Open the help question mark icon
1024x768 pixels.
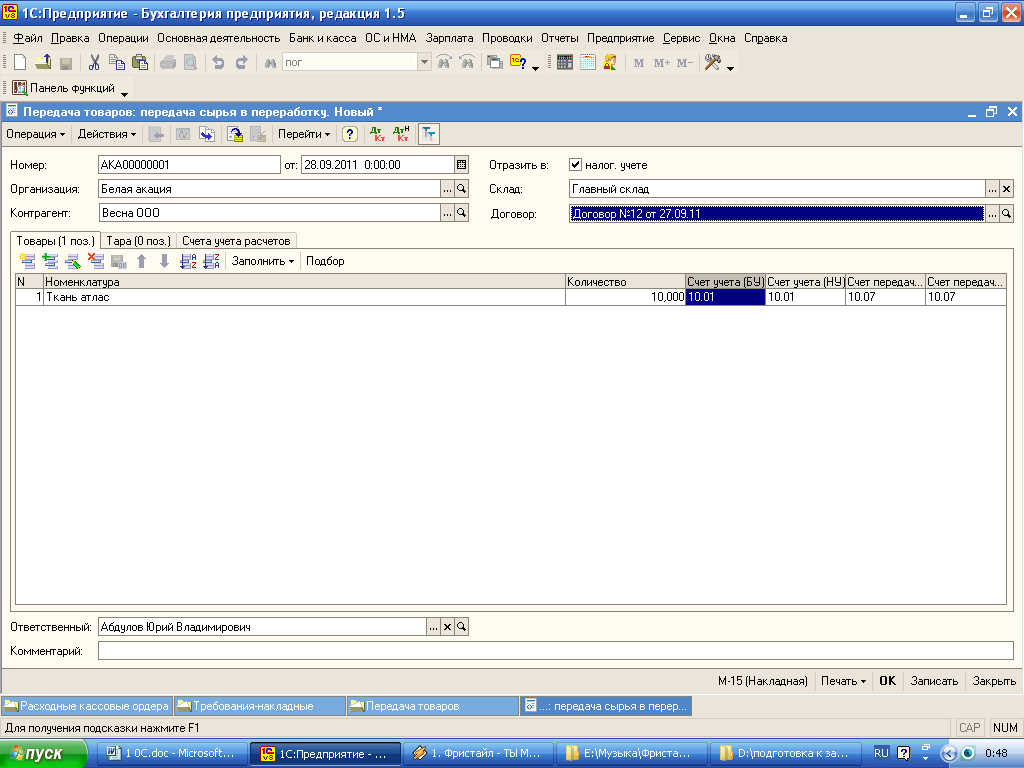(350, 135)
